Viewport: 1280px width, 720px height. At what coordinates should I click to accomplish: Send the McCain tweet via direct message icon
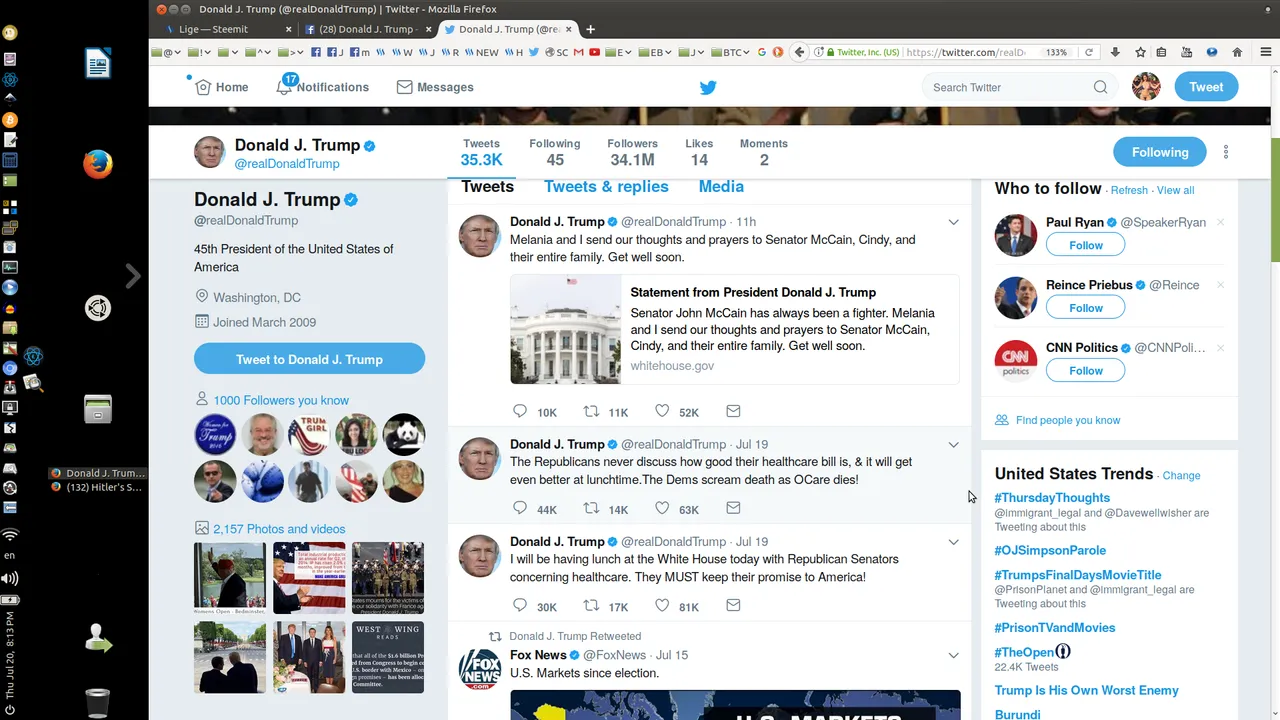[733, 411]
